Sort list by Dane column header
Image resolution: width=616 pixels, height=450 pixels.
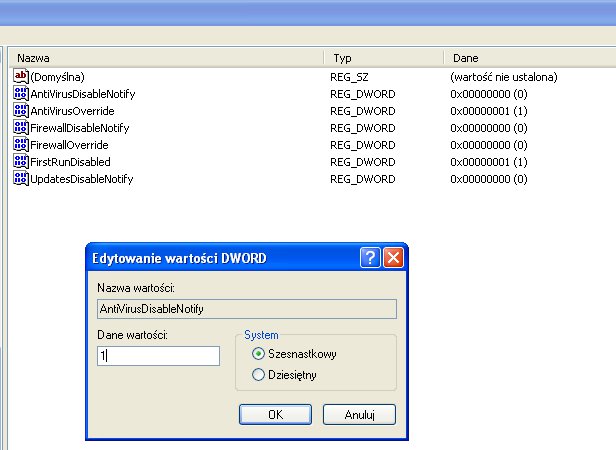click(530, 59)
